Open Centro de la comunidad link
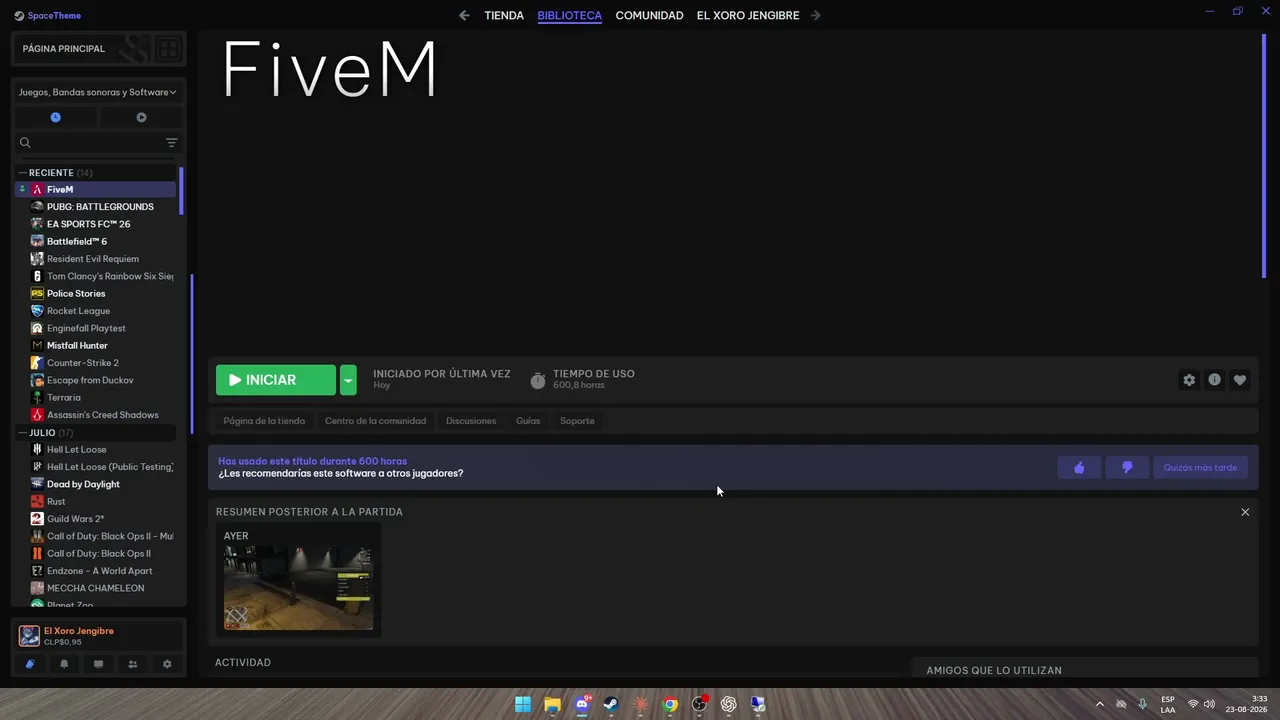The width and height of the screenshot is (1280, 720). [x=375, y=421]
